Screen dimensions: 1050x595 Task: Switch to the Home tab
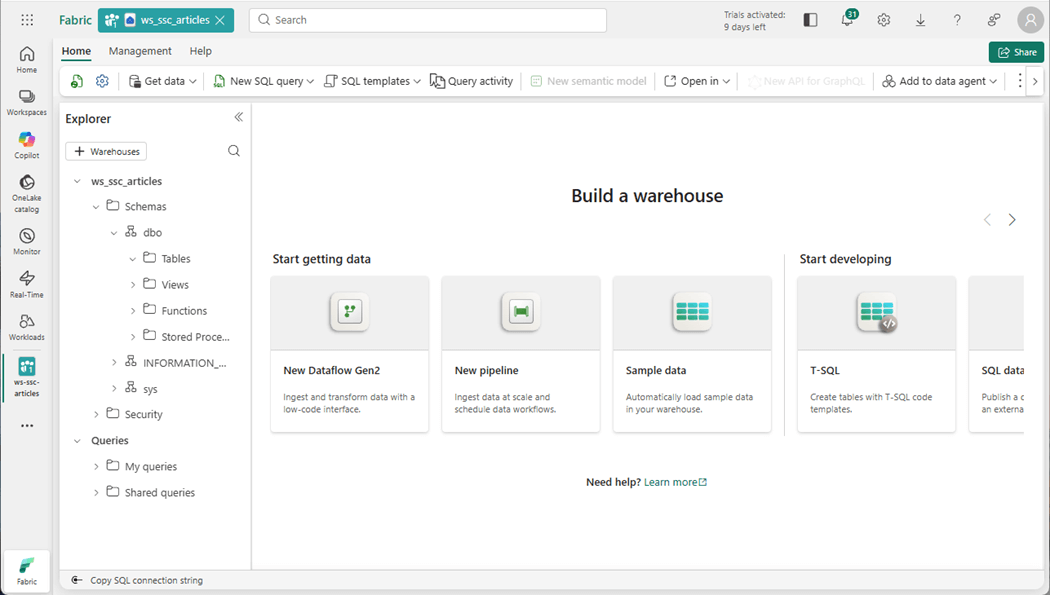point(76,51)
